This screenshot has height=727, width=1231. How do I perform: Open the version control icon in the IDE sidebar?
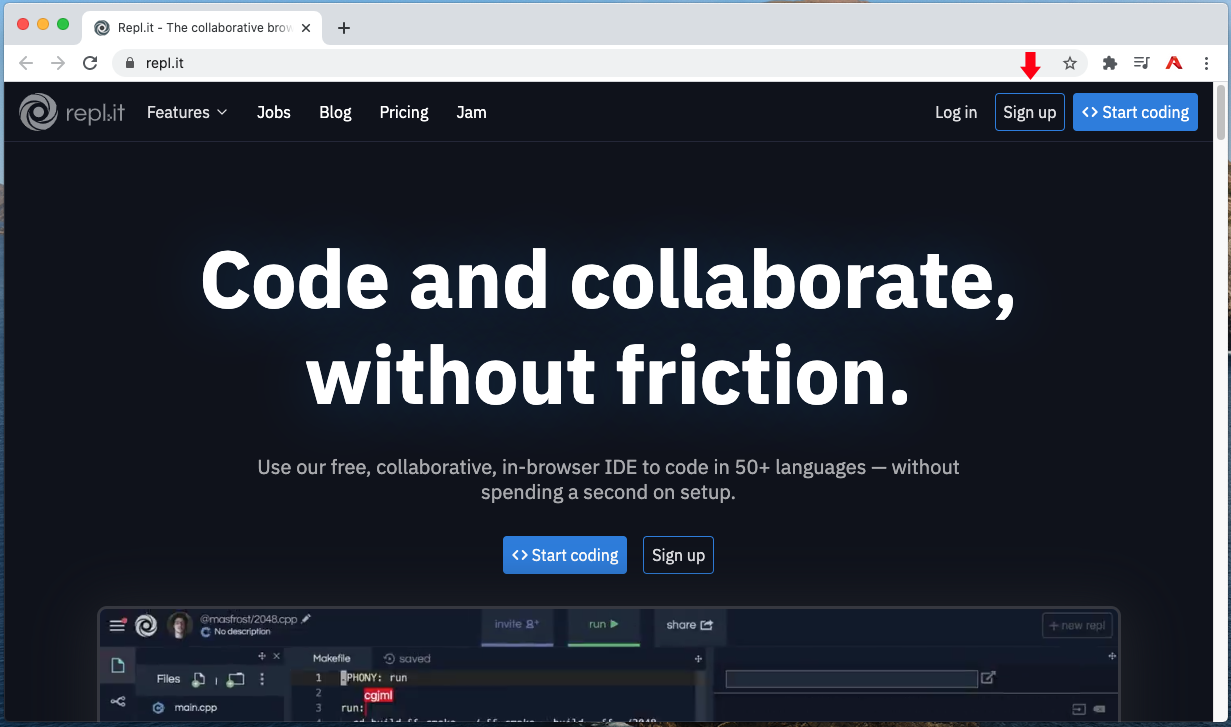click(x=117, y=701)
